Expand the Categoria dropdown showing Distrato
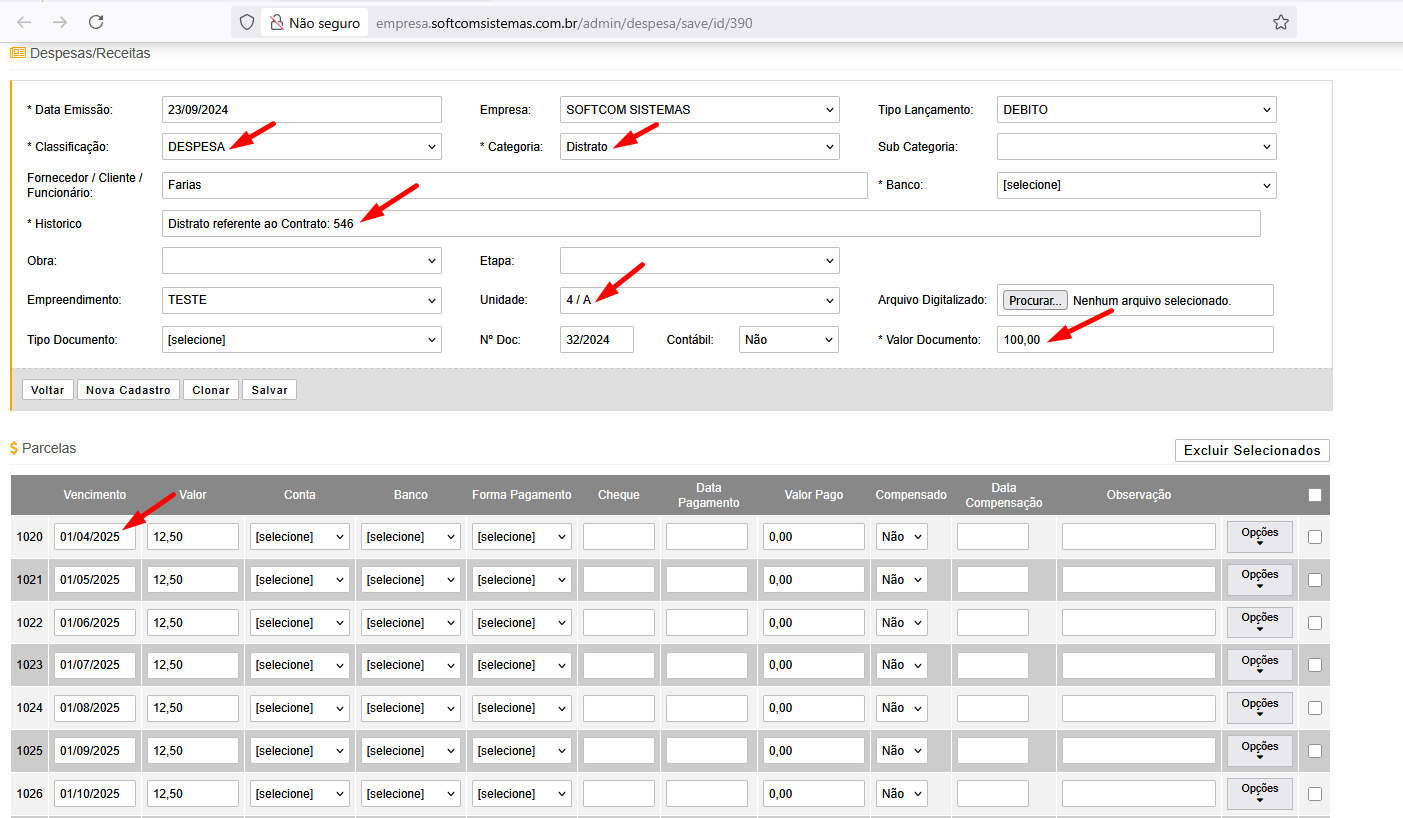The image size is (1403, 818). click(699, 147)
